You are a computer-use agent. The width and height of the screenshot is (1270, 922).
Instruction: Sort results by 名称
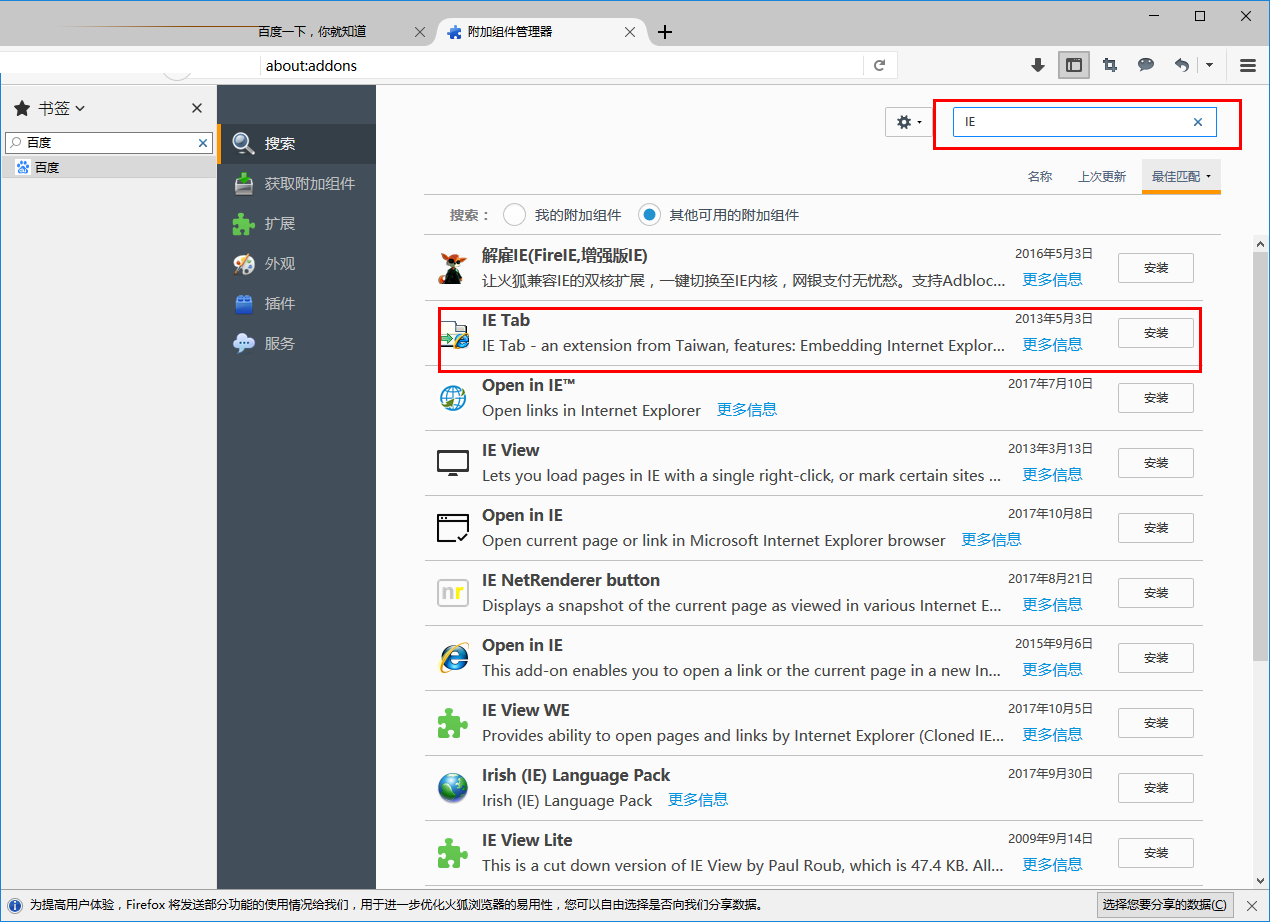pyautogui.click(x=1040, y=176)
